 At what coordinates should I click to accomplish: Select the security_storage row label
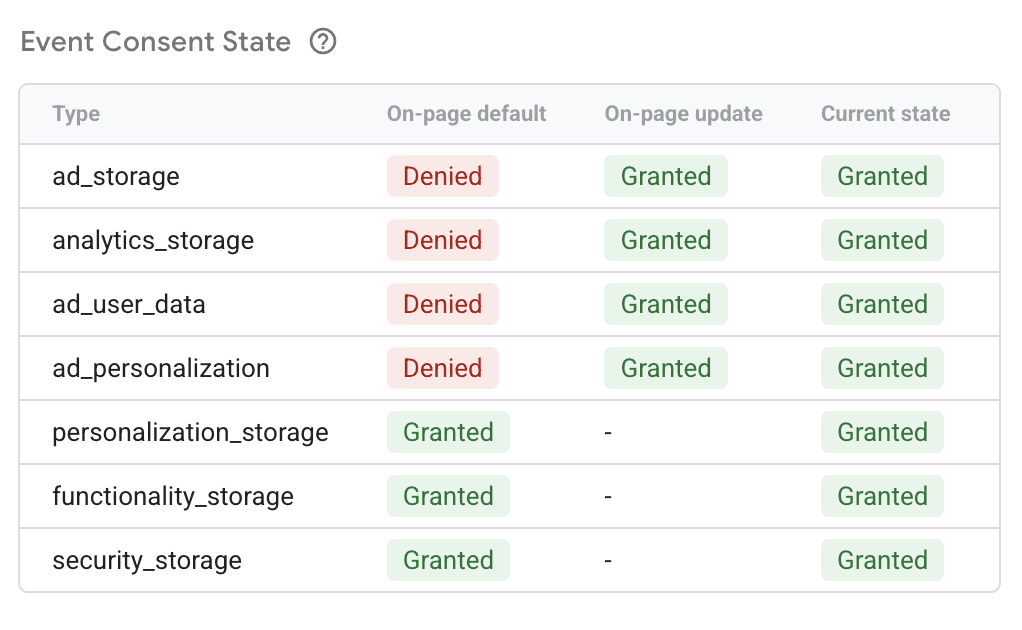click(x=147, y=561)
